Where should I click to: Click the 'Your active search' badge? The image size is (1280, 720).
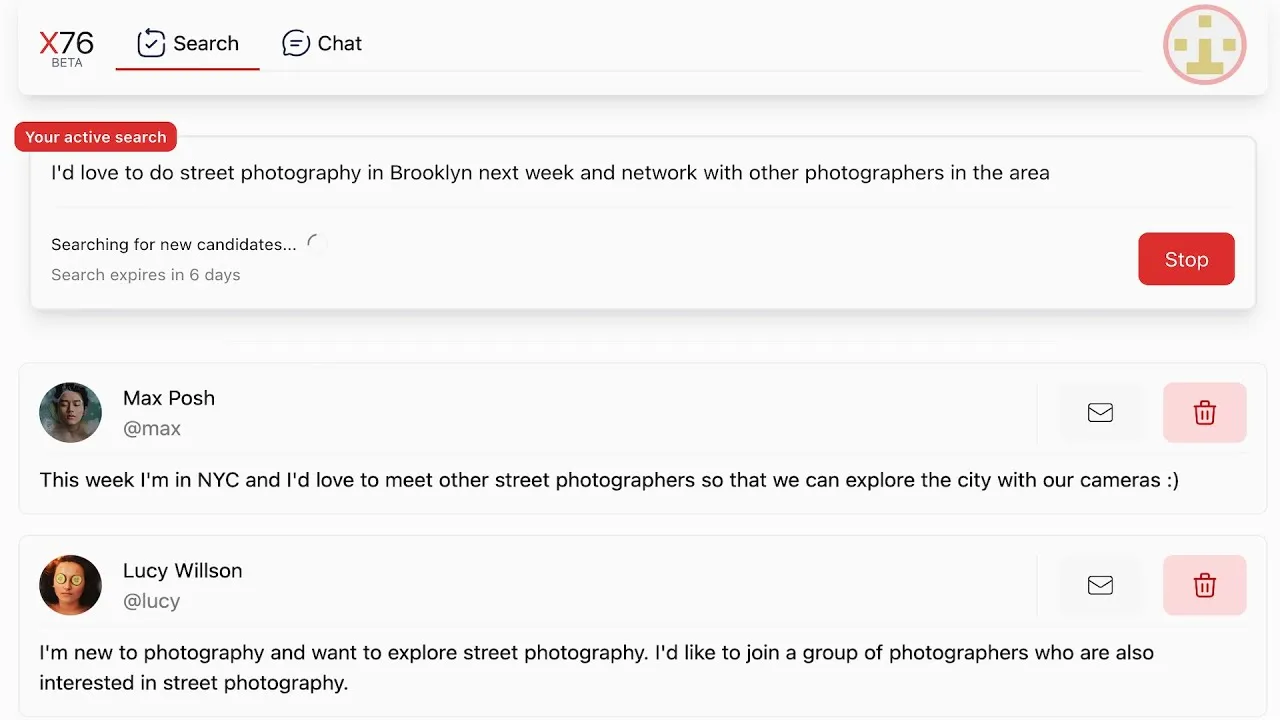tap(95, 137)
